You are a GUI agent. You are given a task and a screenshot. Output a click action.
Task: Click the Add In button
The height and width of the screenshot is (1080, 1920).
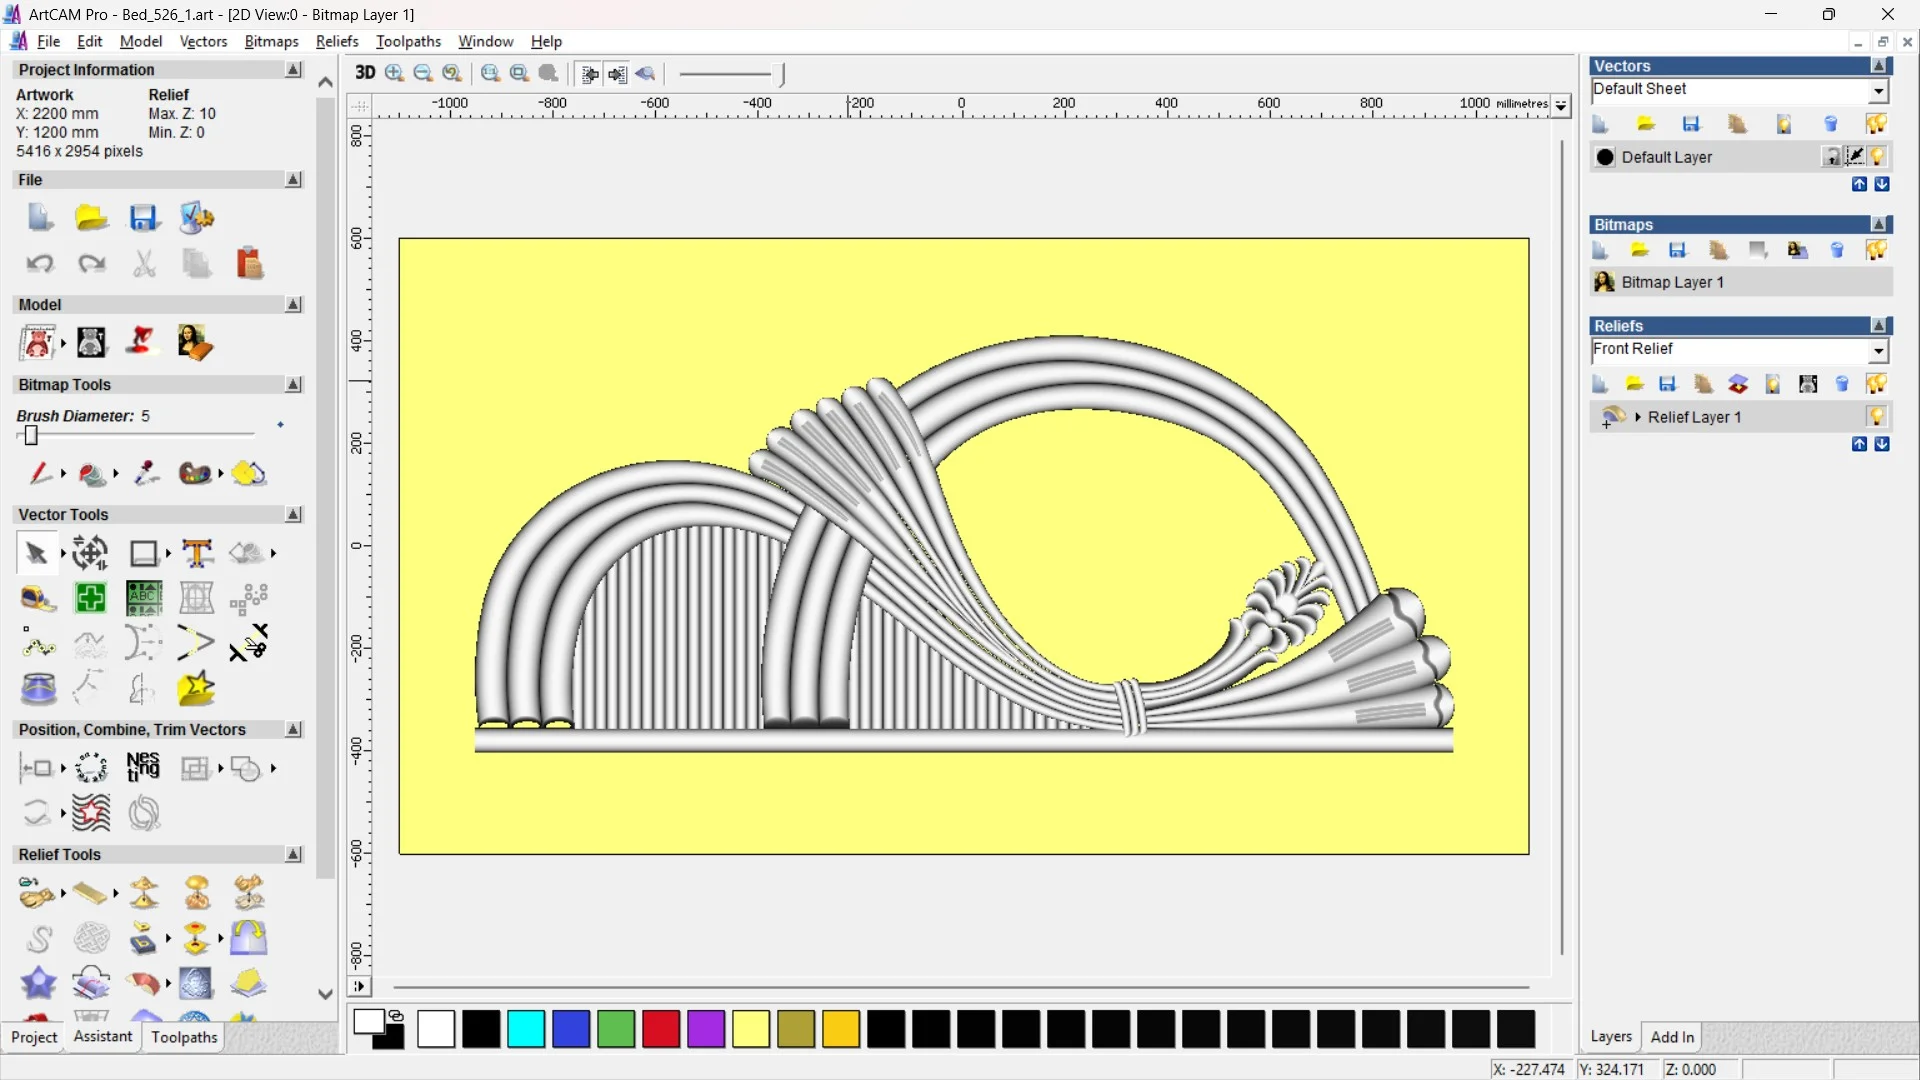[x=1672, y=1037]
